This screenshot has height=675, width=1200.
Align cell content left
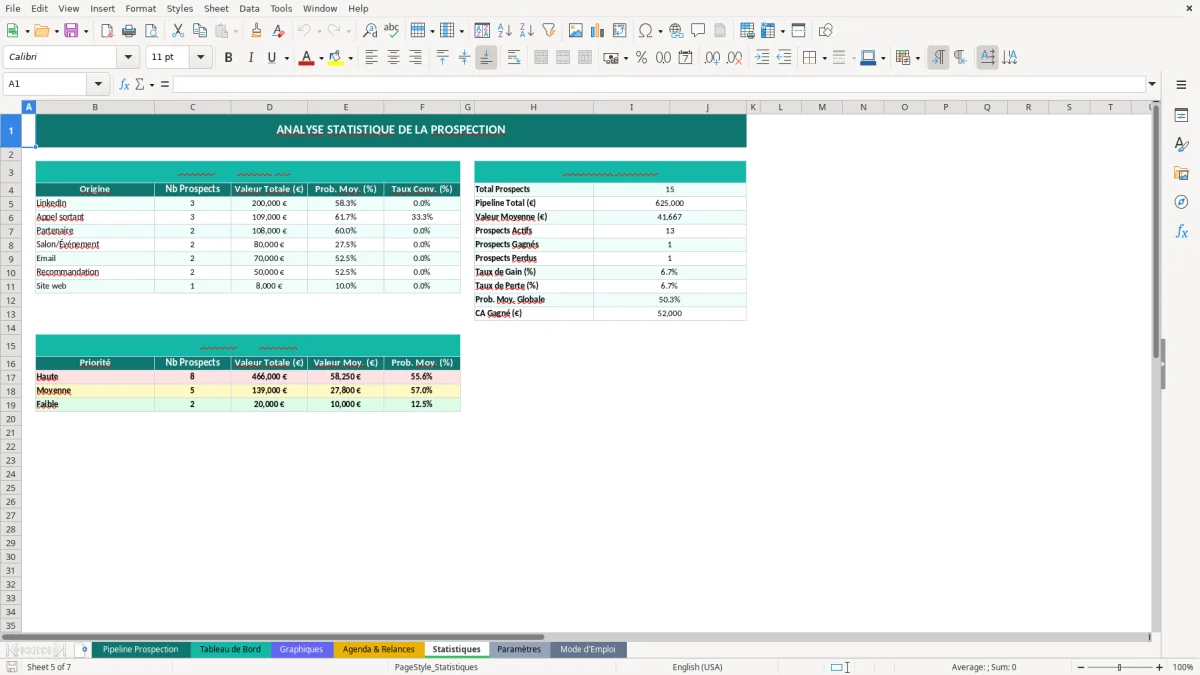[x=371, y=58]
